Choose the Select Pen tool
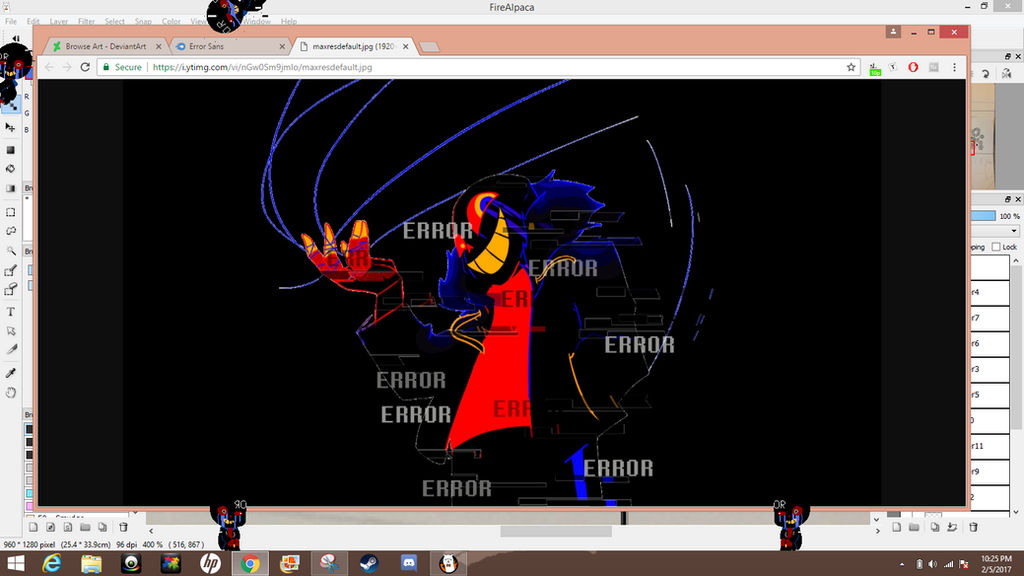The image size is (1024, 576). click(x=10, y=270)
